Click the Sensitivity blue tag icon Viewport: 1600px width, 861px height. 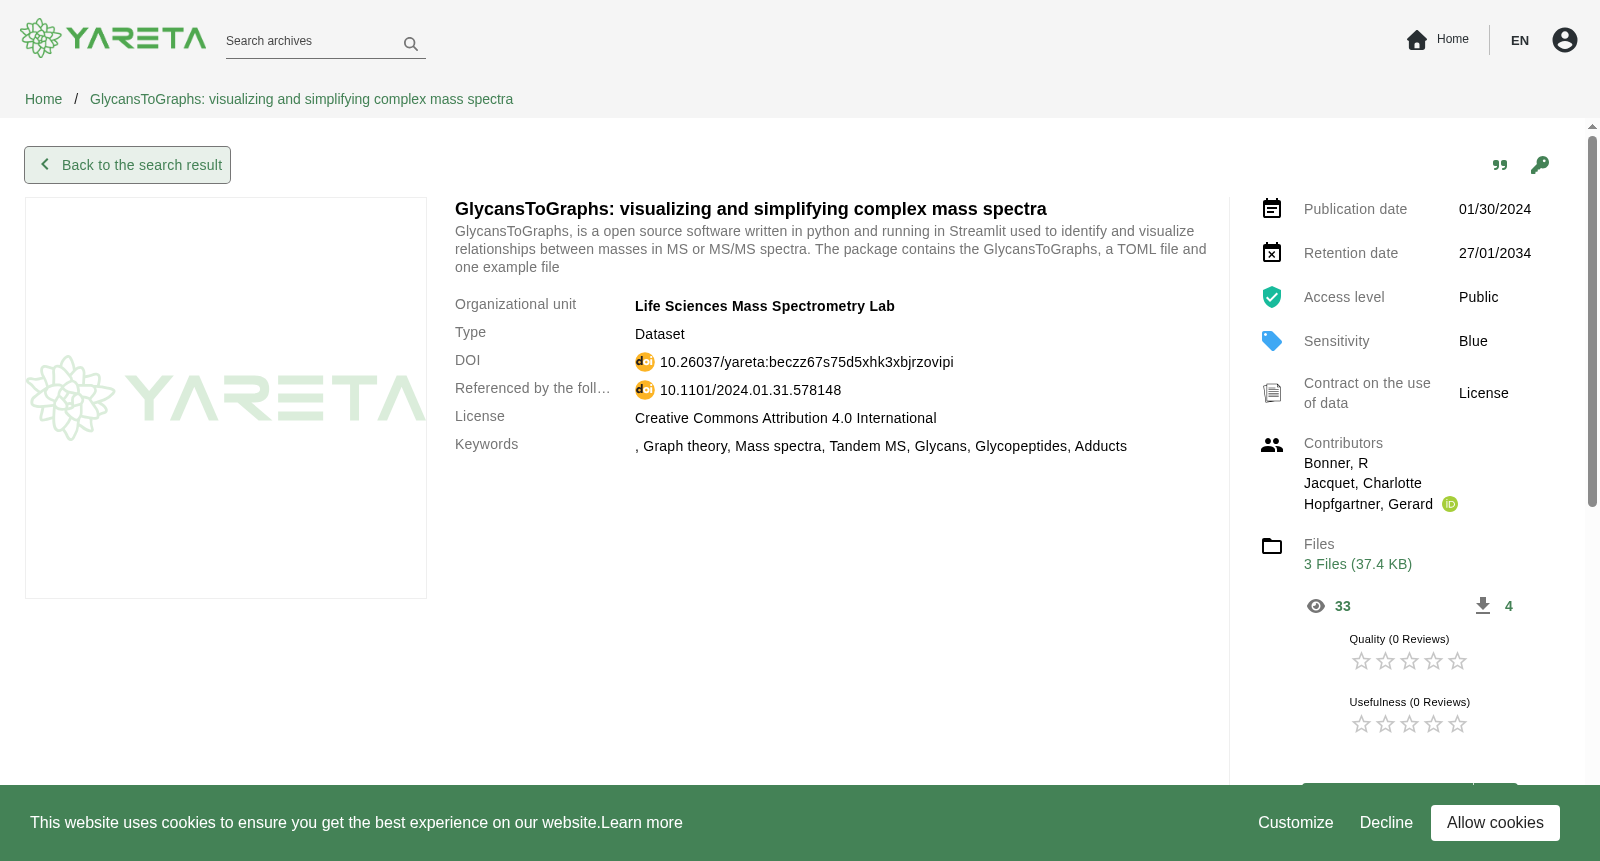click(x=1272, y=341)
